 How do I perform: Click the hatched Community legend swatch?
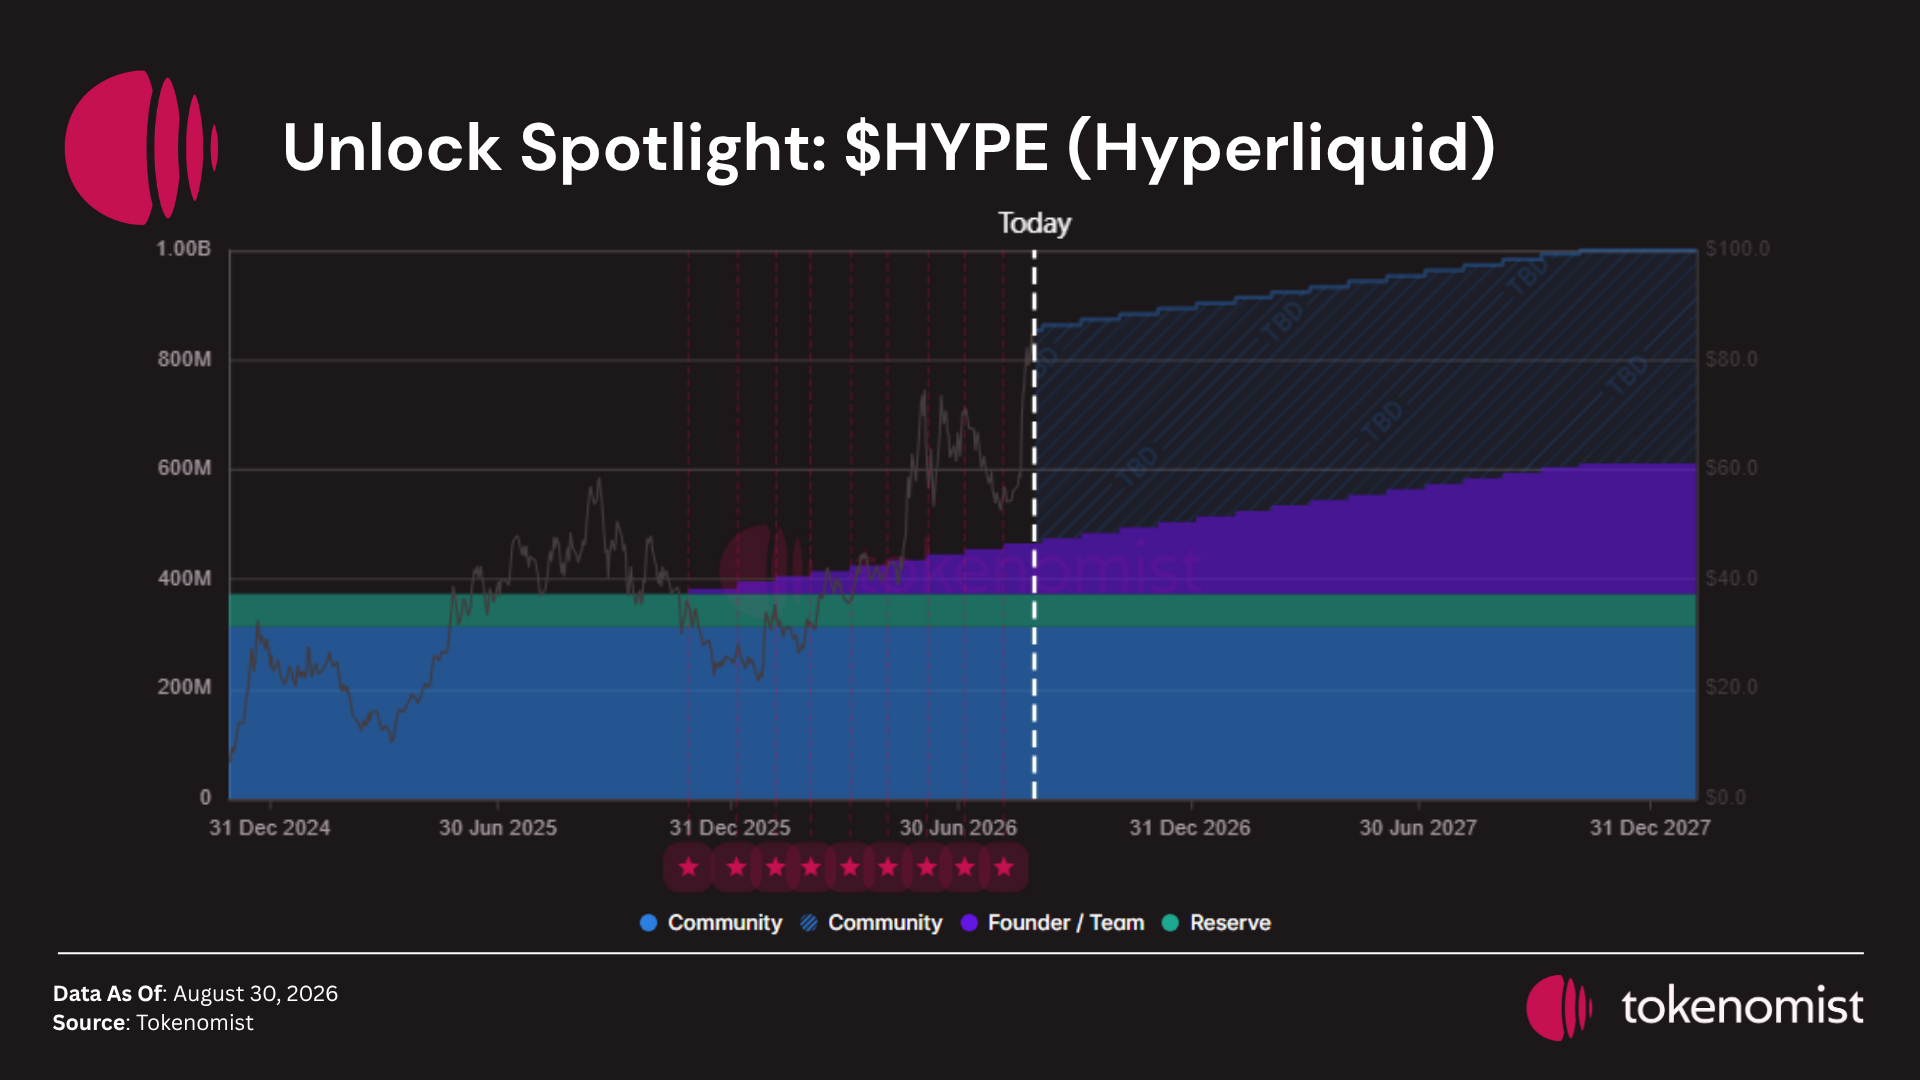point(809,923)
